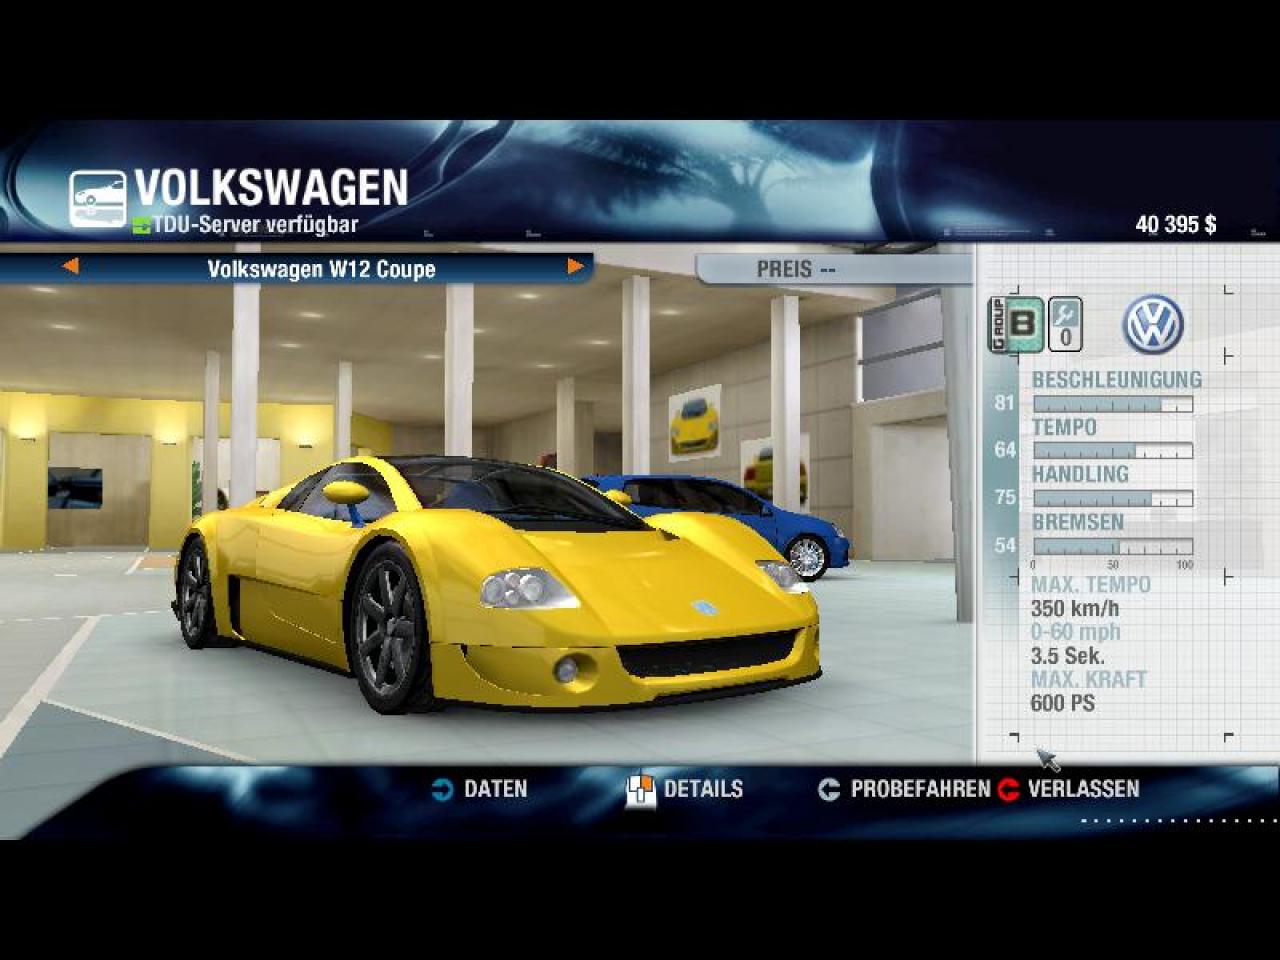Click the blue DATEN arrow icon
Viewport: 1280px width, 960px height.
pyautogui.click(x=442, y=790)
